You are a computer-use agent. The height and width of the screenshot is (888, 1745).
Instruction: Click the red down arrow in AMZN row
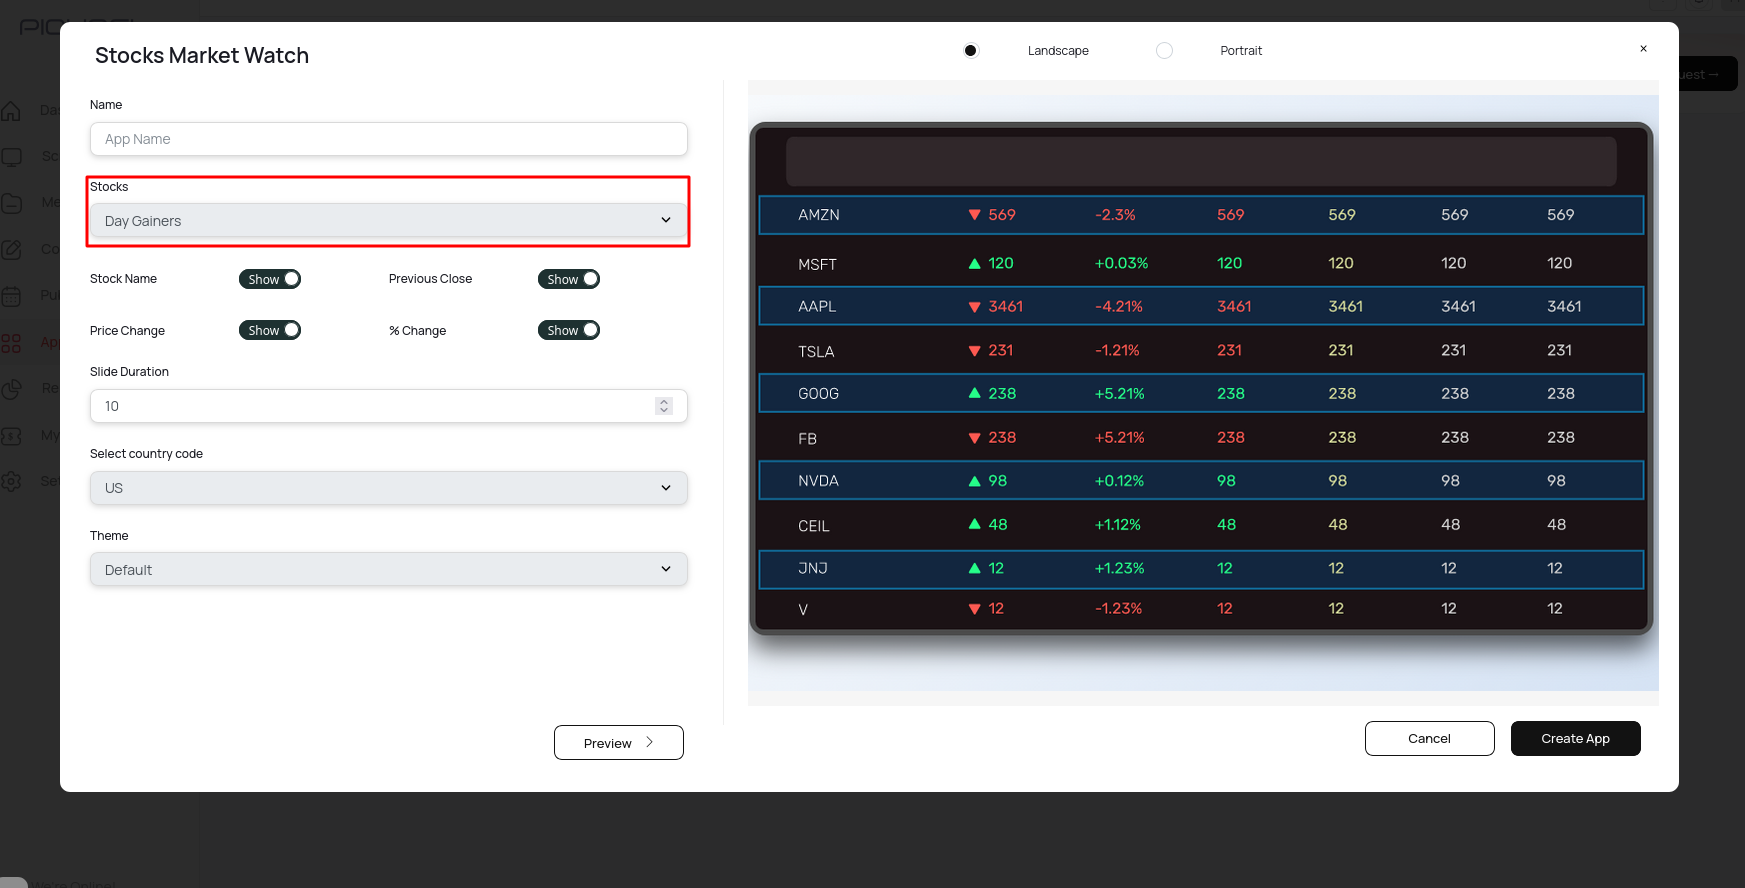point(975,215)
